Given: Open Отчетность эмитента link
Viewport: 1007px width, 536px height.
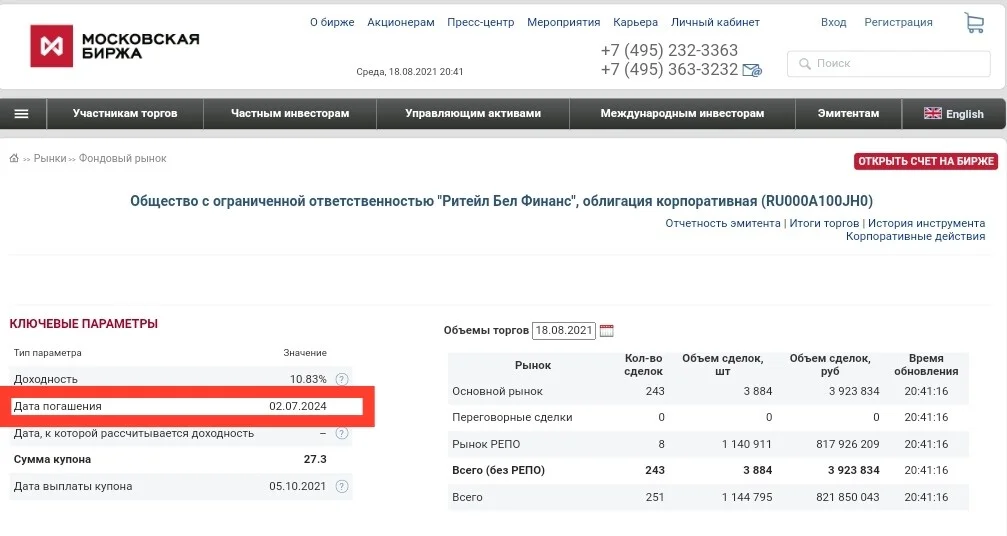Looking at the screenshot, I should pos(722,223).
